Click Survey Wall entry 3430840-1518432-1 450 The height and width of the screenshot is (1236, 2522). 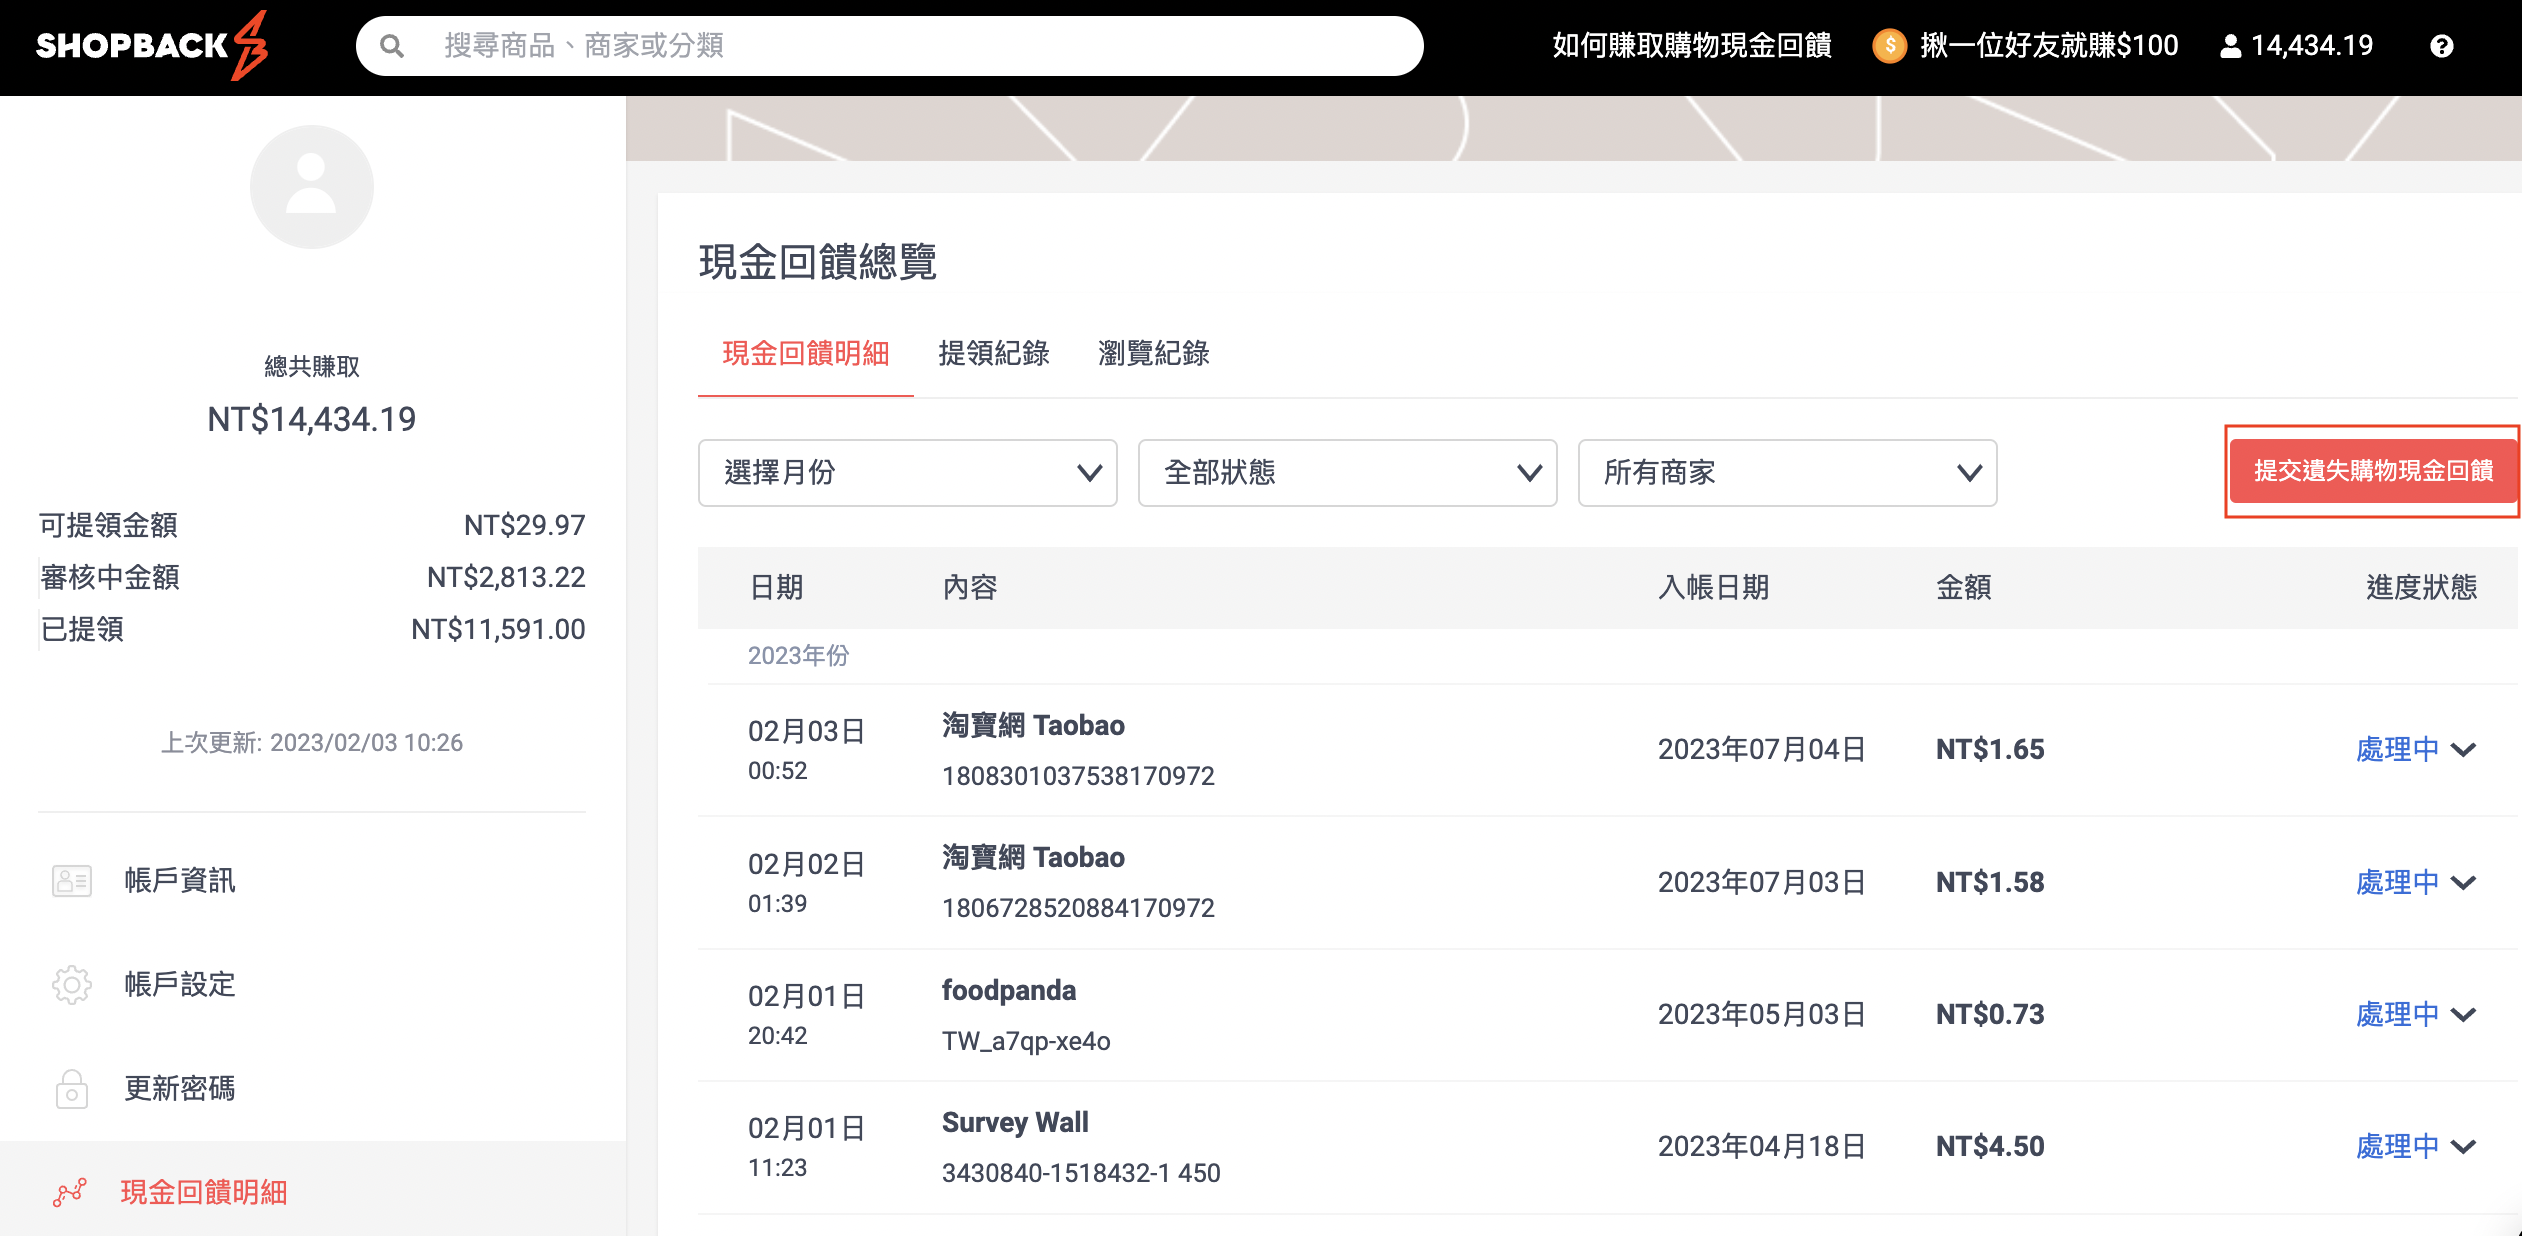pyautogui.click(x=1081, y=1173)
